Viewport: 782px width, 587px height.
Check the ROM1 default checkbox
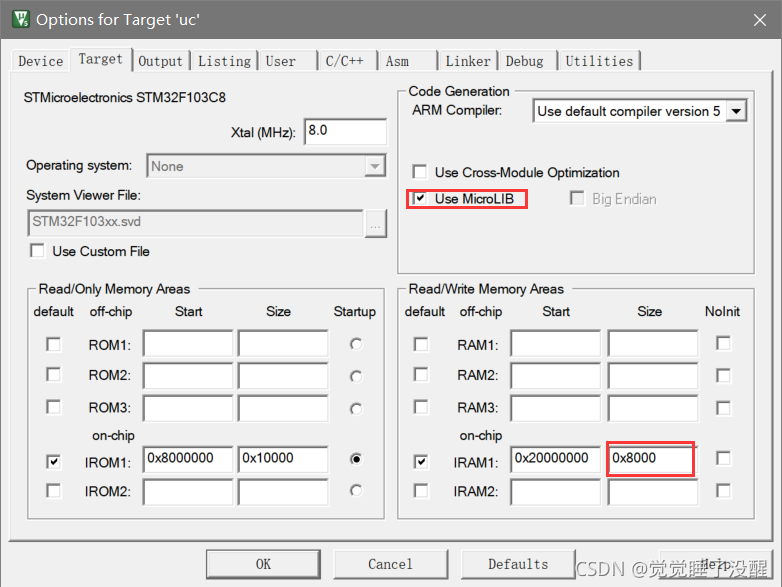53,344
